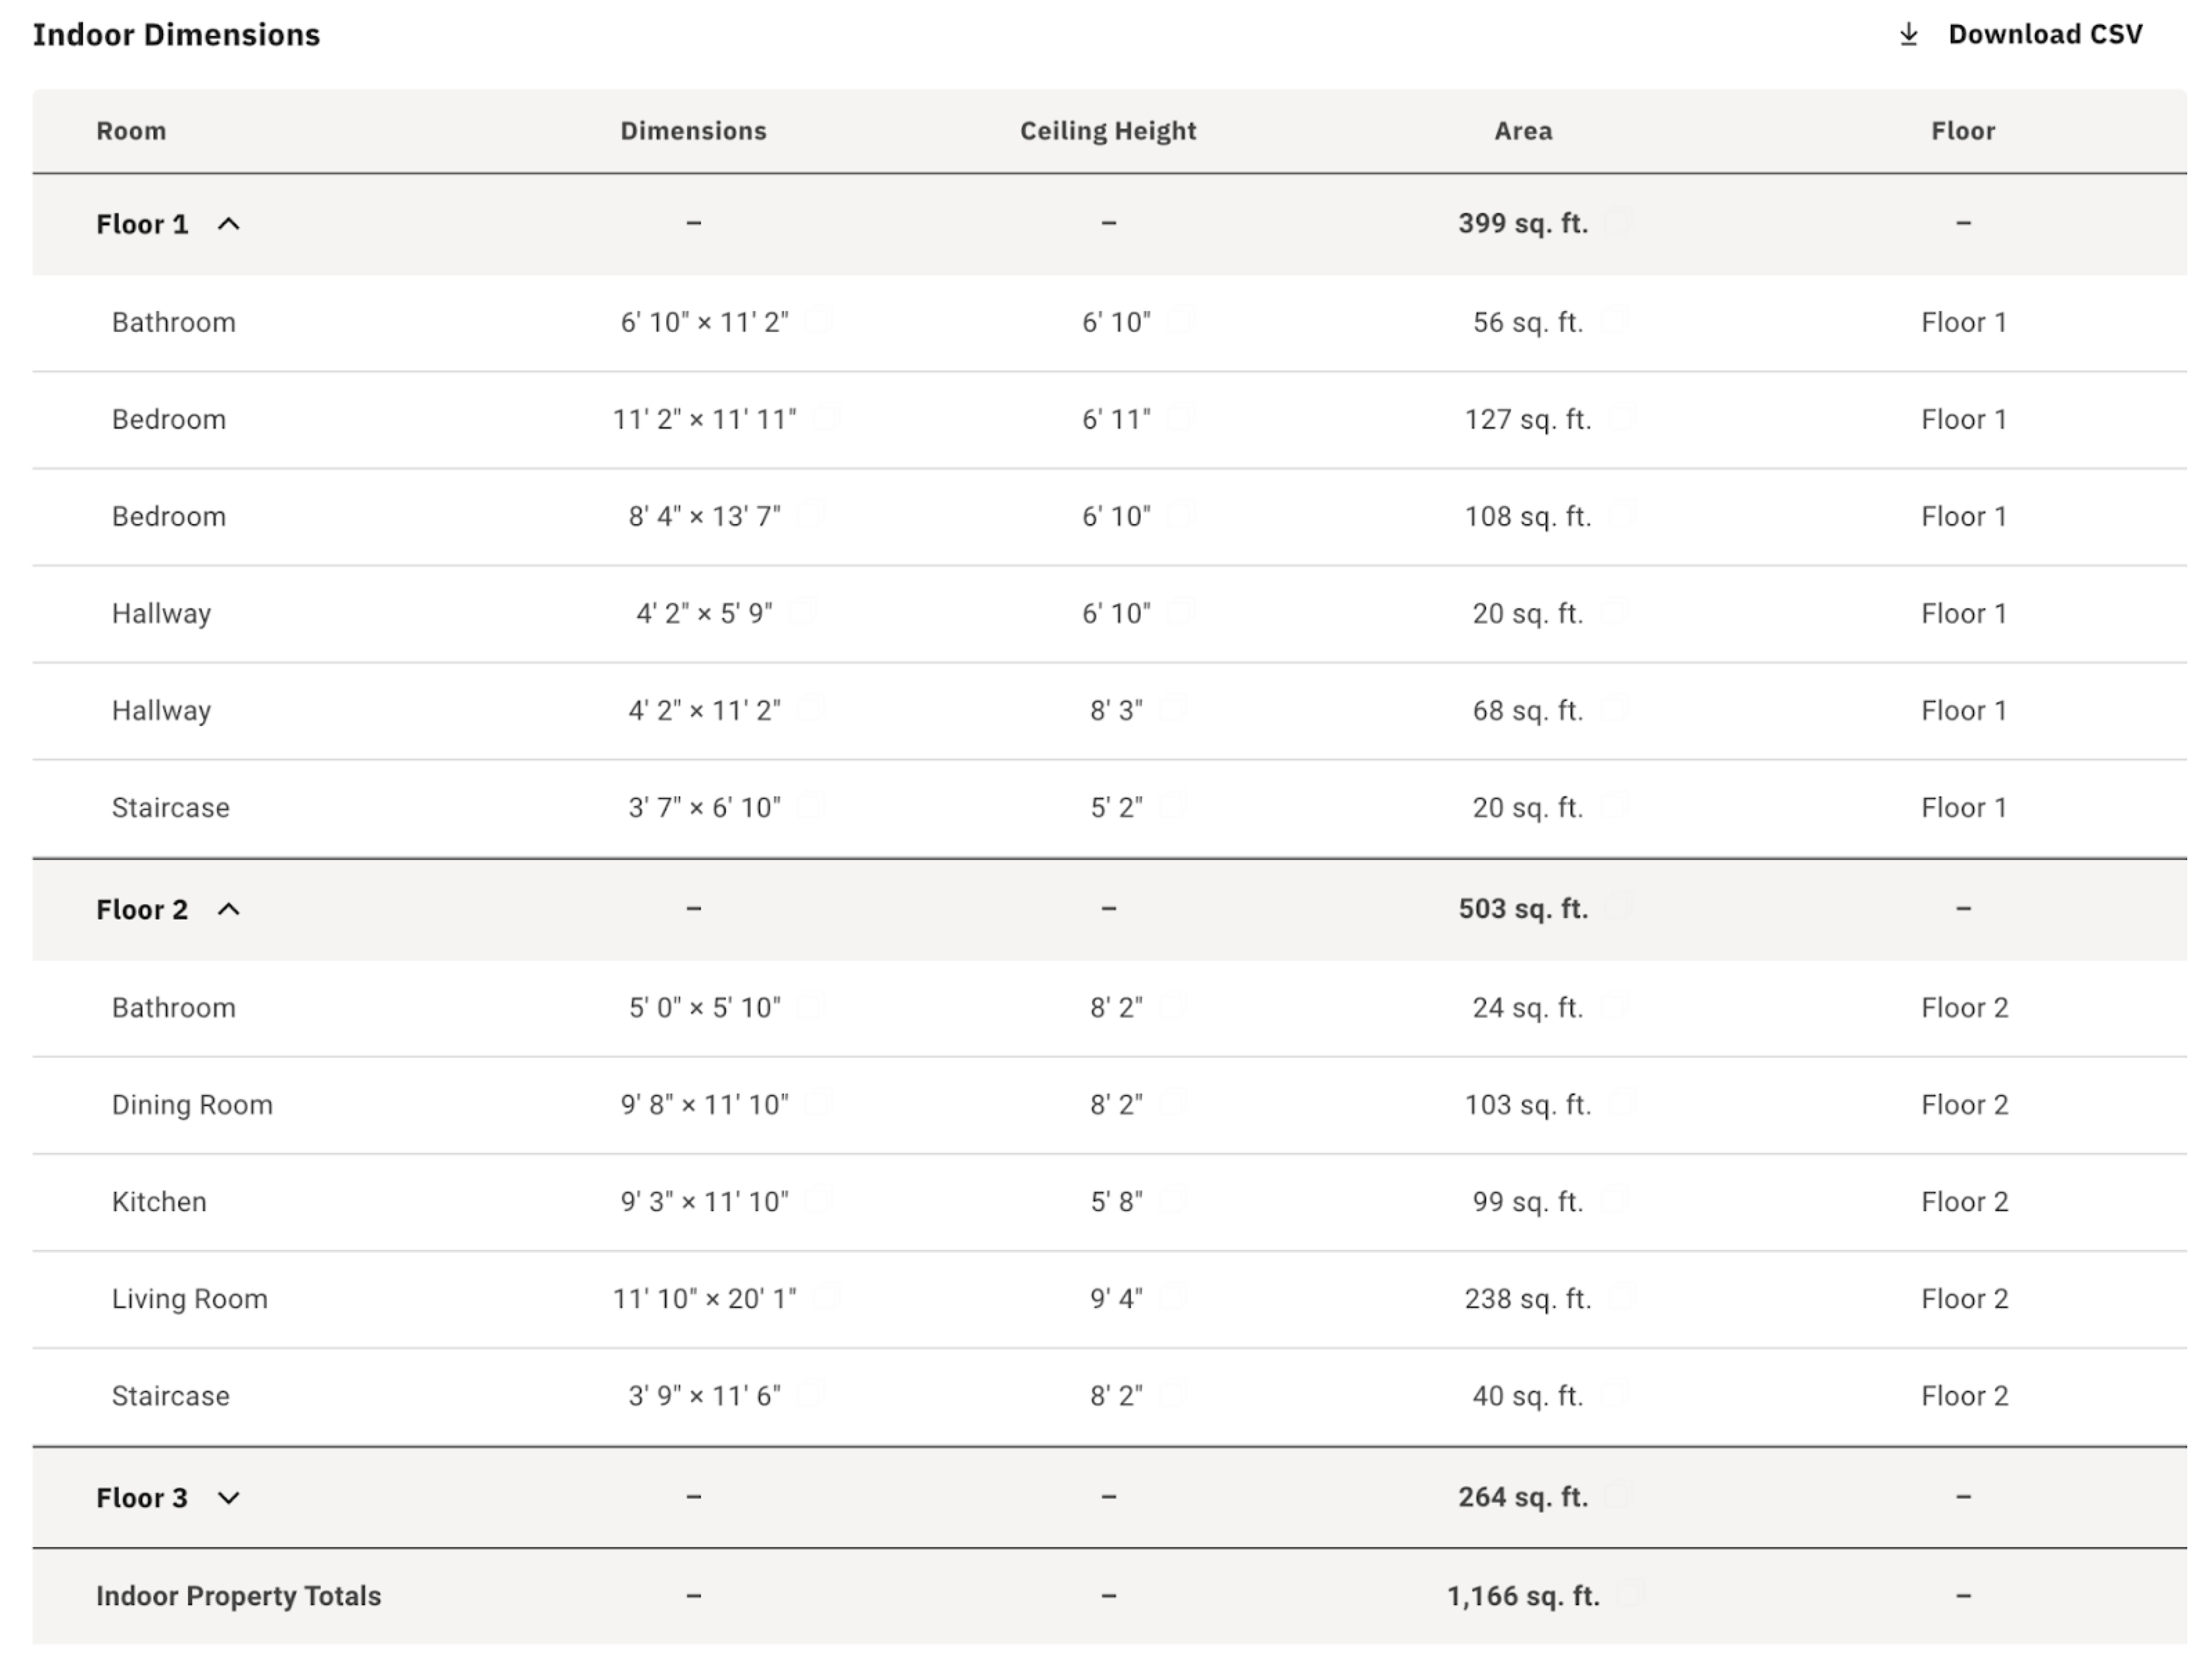This screenshot has width=2212, height=1666.
Task: Click the 399 sq. ft. total
Action: [1523, 223]
